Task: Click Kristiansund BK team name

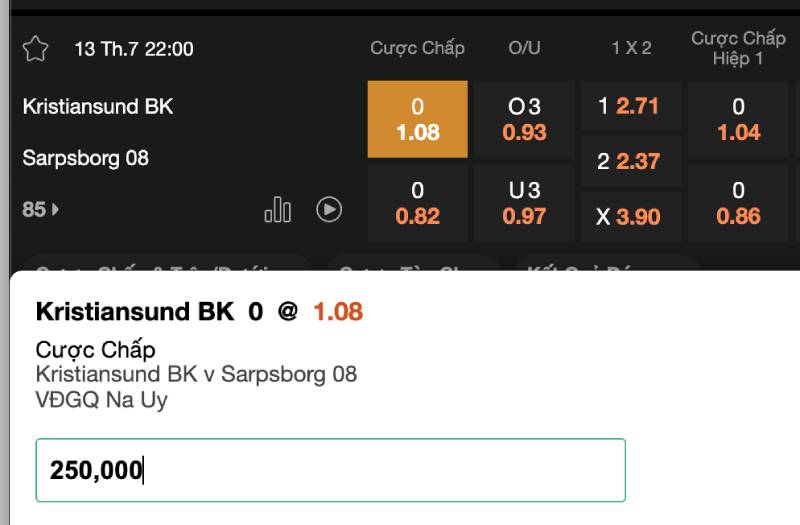Action: point(98,106)
